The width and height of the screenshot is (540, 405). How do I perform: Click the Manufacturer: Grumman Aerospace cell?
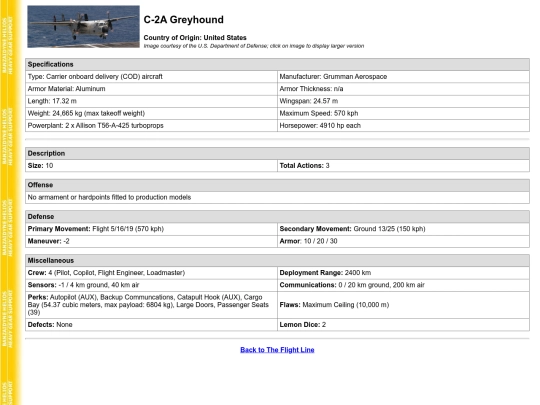pyautogui.click(x=403, y=77)
